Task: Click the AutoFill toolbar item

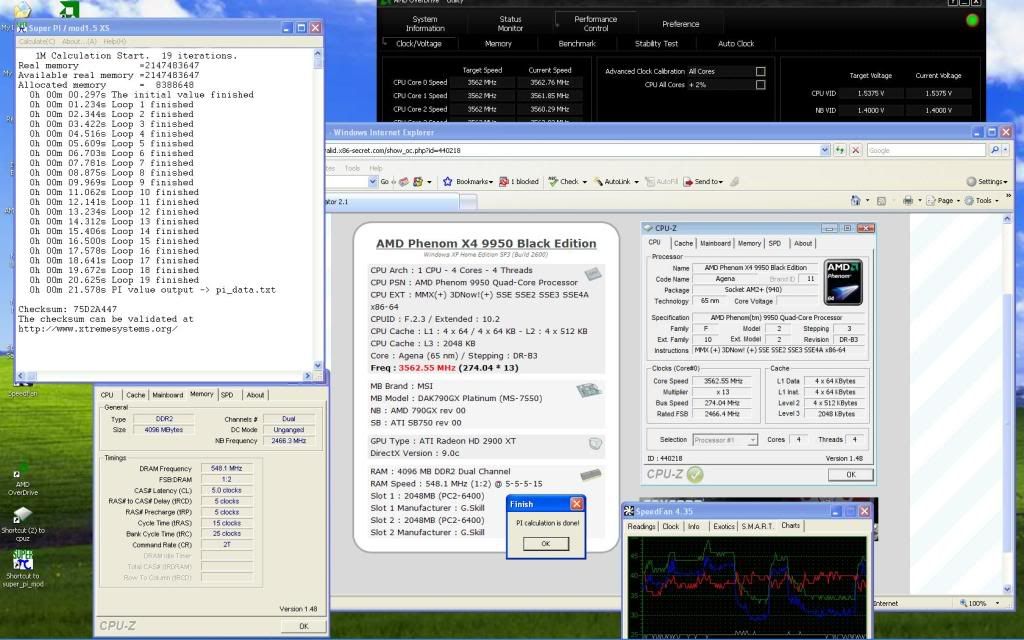Action: point(662,182)
